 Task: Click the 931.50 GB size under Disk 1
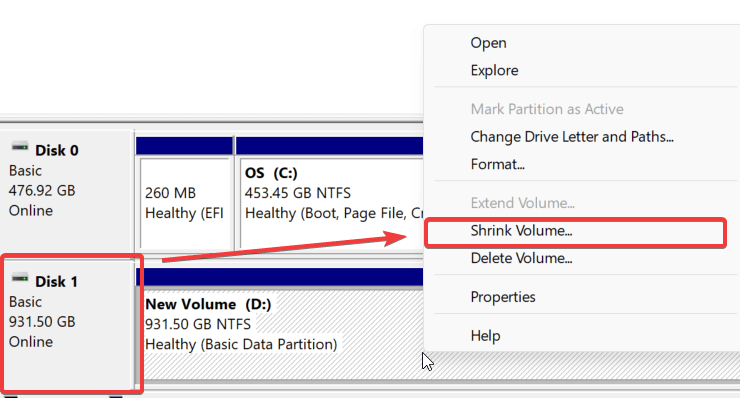tap(42, 322)
